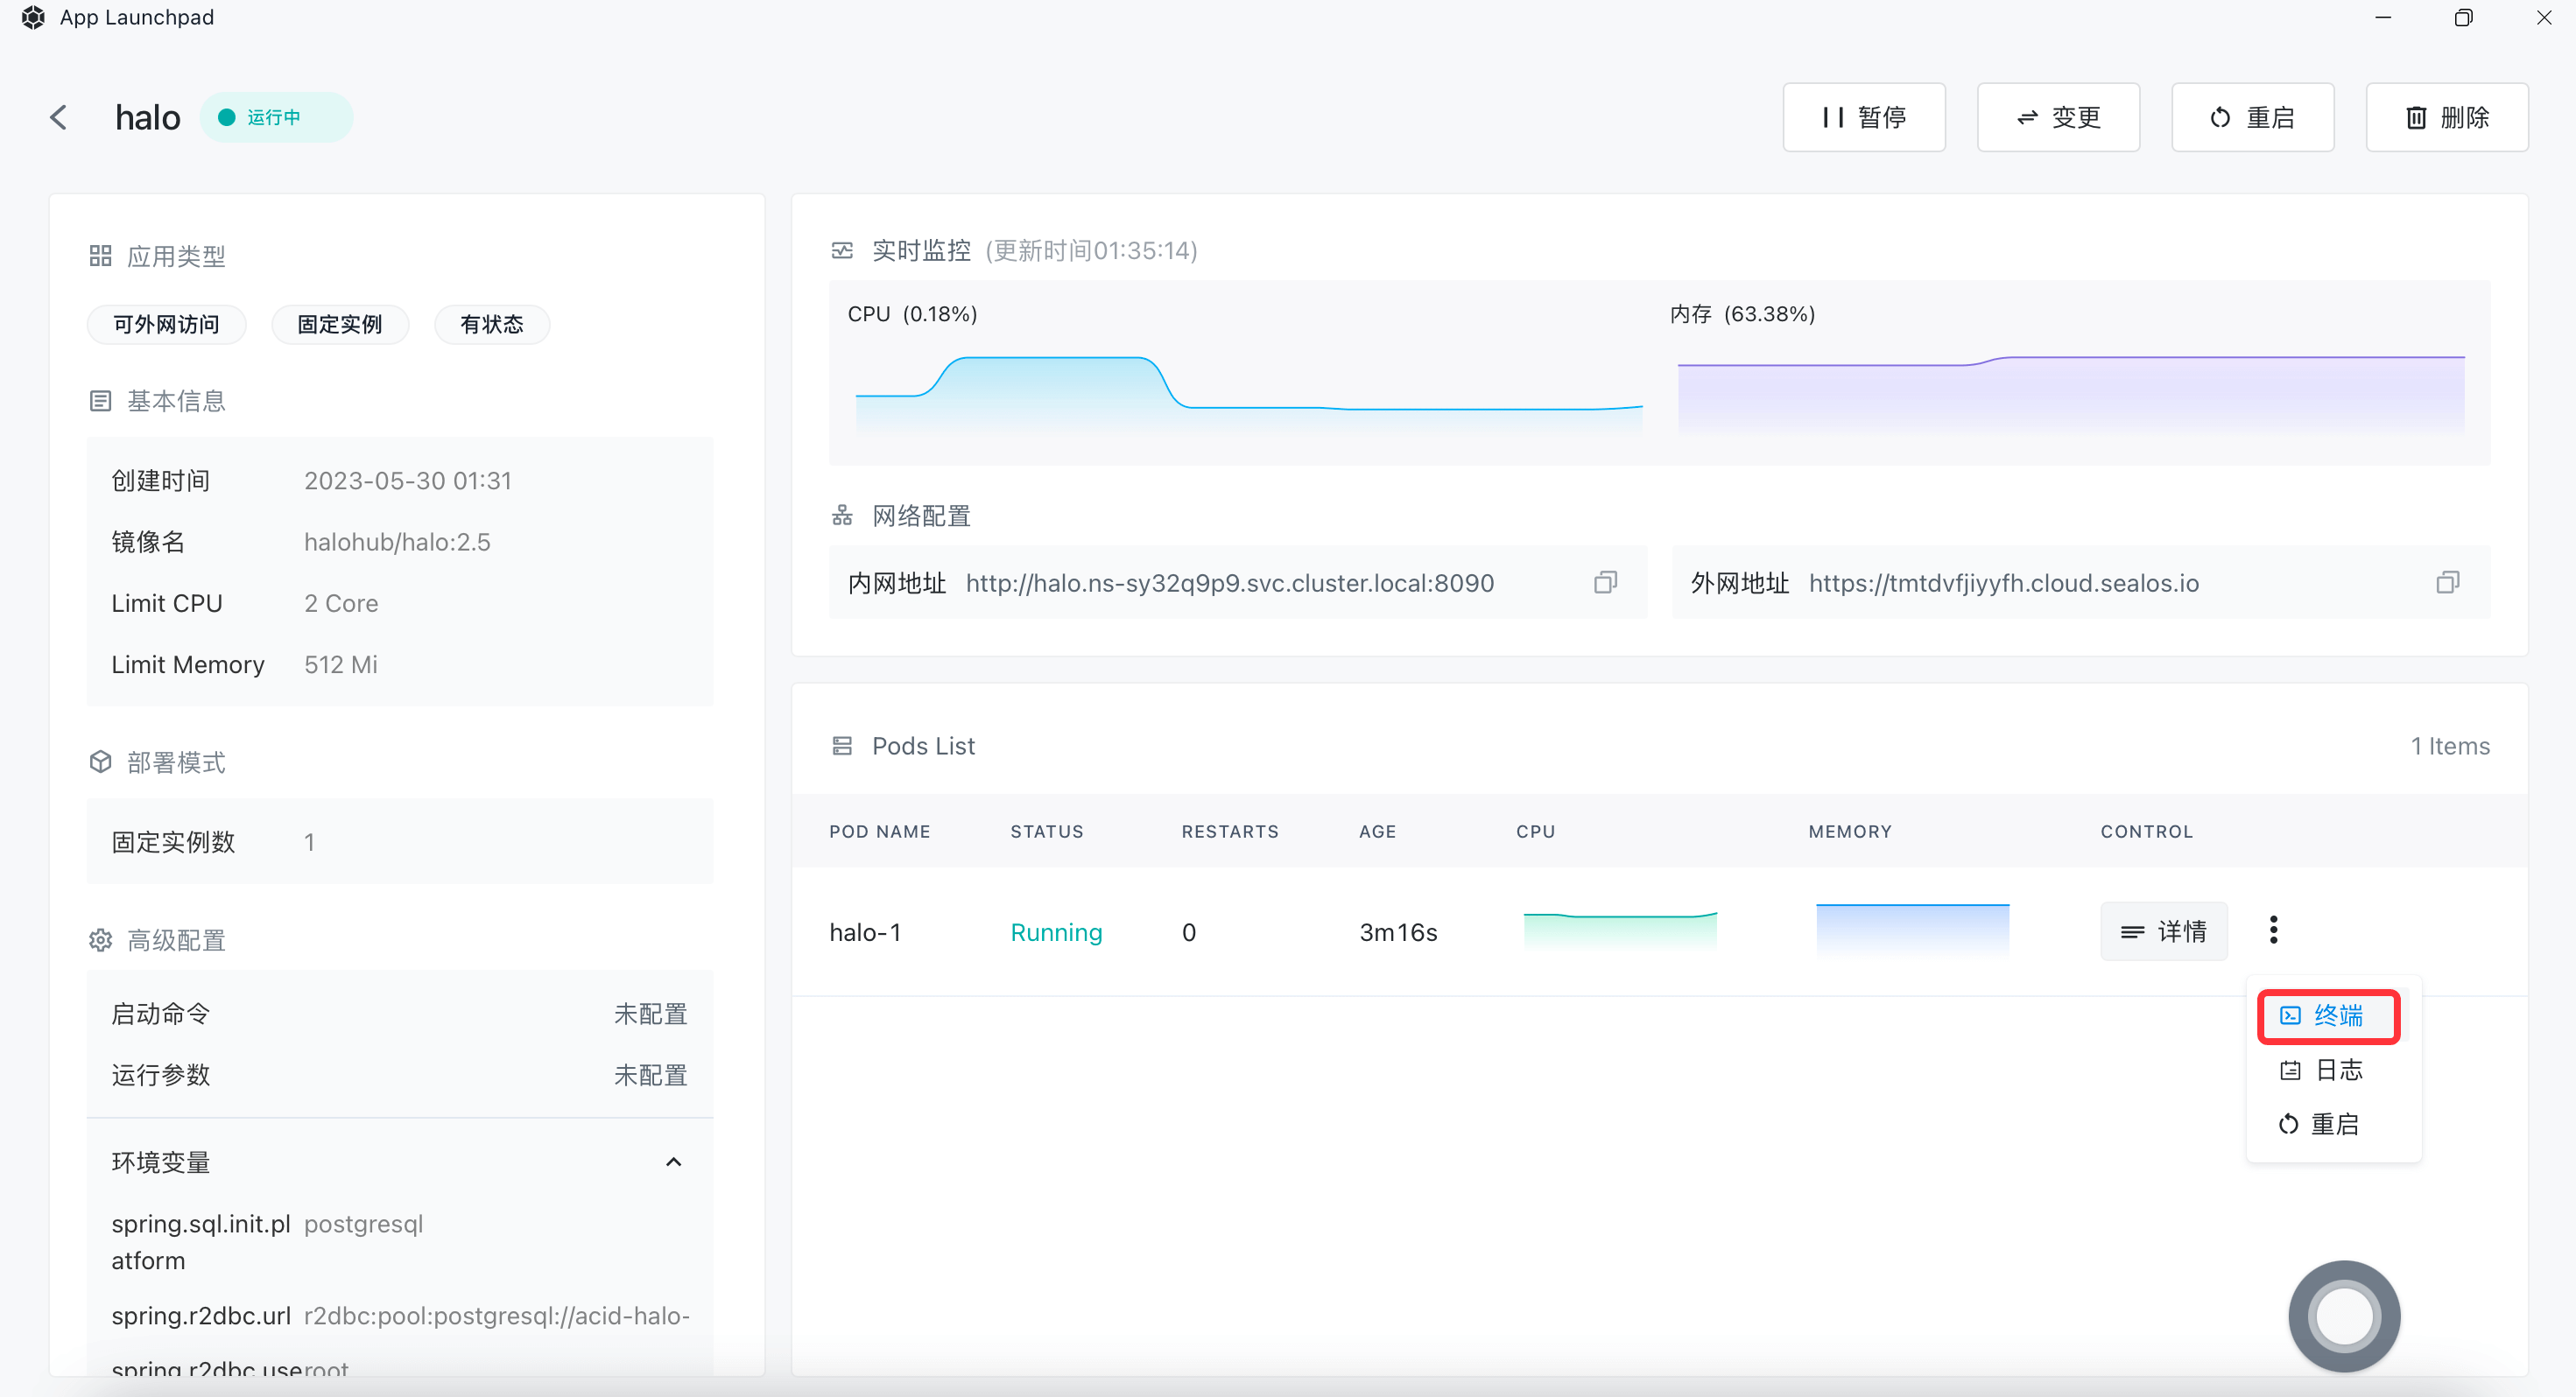Open 终端 from pod menu
2576x1397 pixels.
coord(2328,1016)
